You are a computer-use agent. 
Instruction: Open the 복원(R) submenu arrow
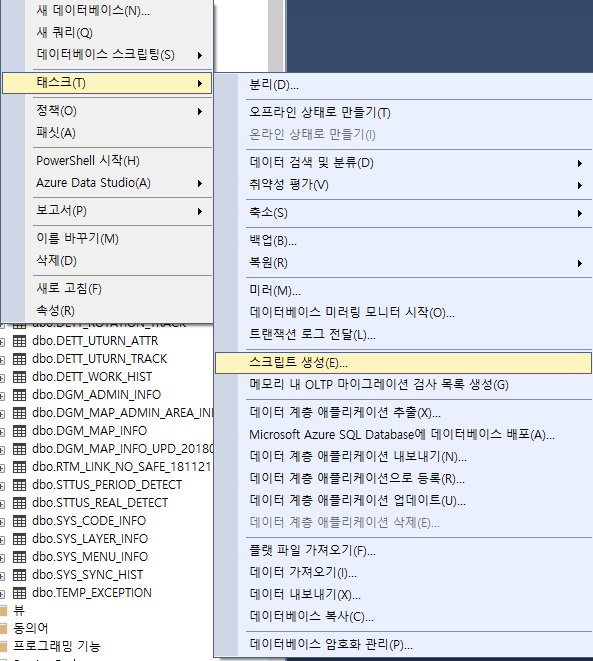click(580, 263)
